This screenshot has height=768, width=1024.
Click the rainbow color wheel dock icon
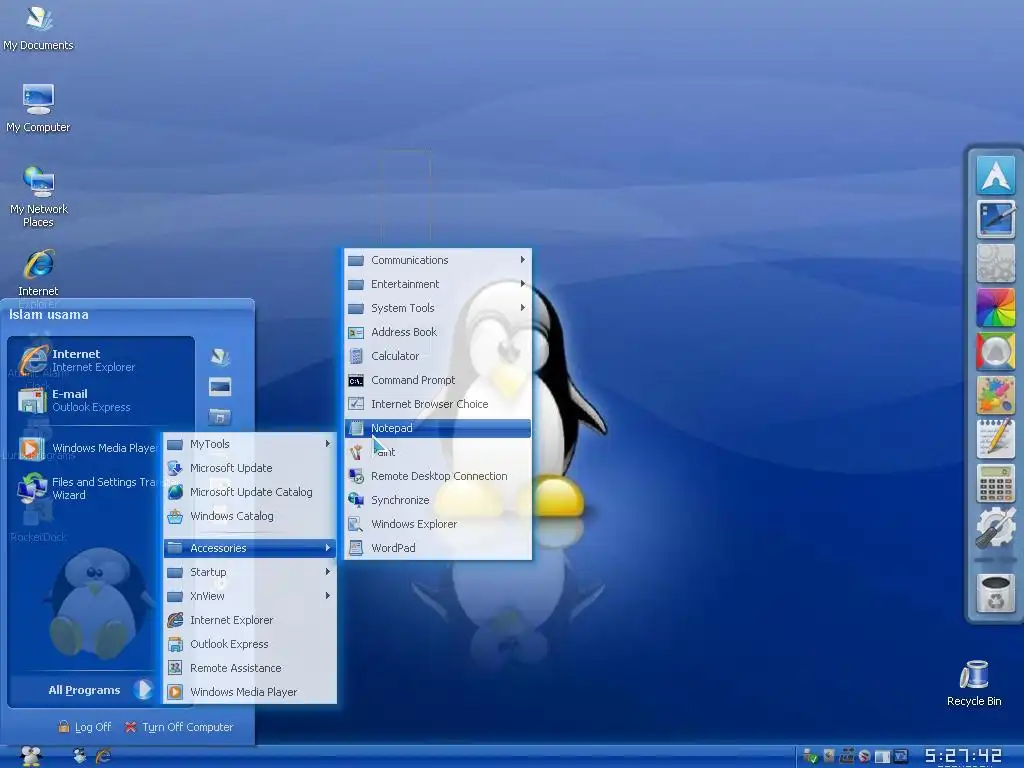pos(995,307)
